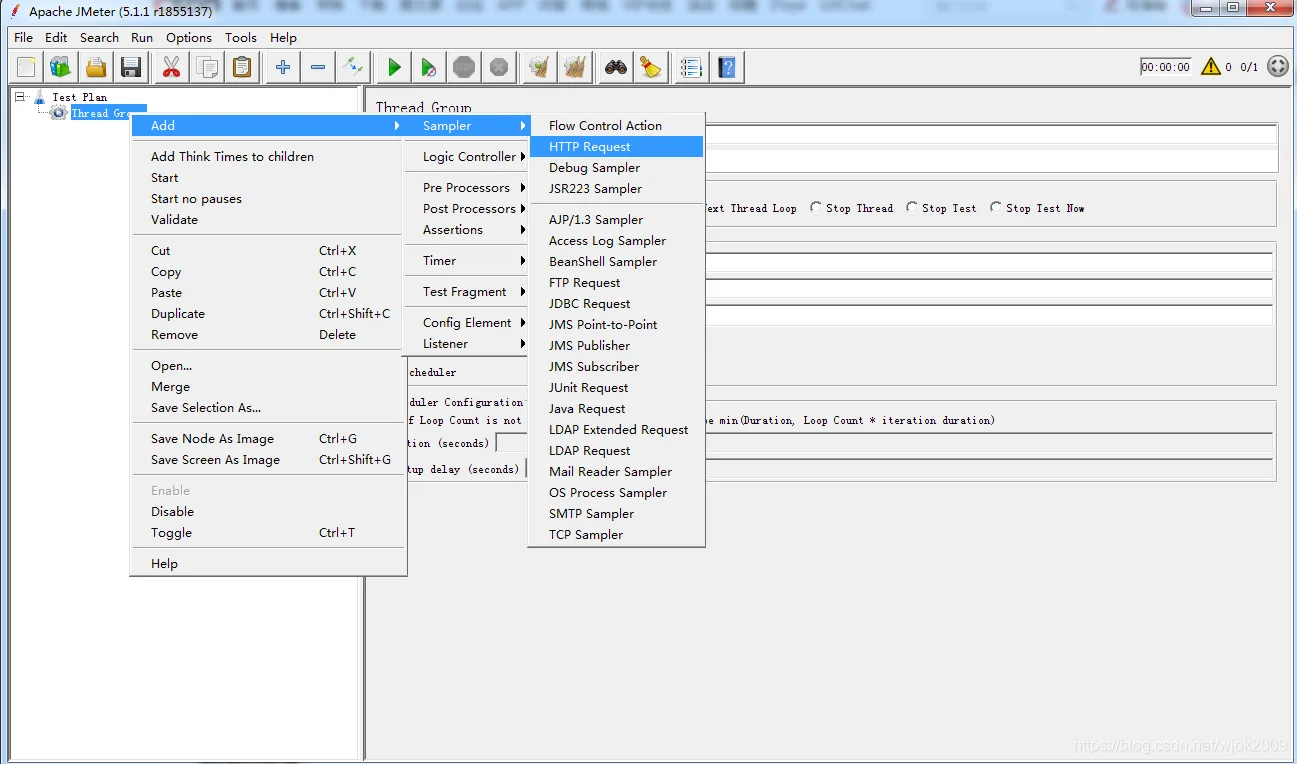Click the gray Shutdown X icon
This screenshot has width=1297, height=764.
498,67
